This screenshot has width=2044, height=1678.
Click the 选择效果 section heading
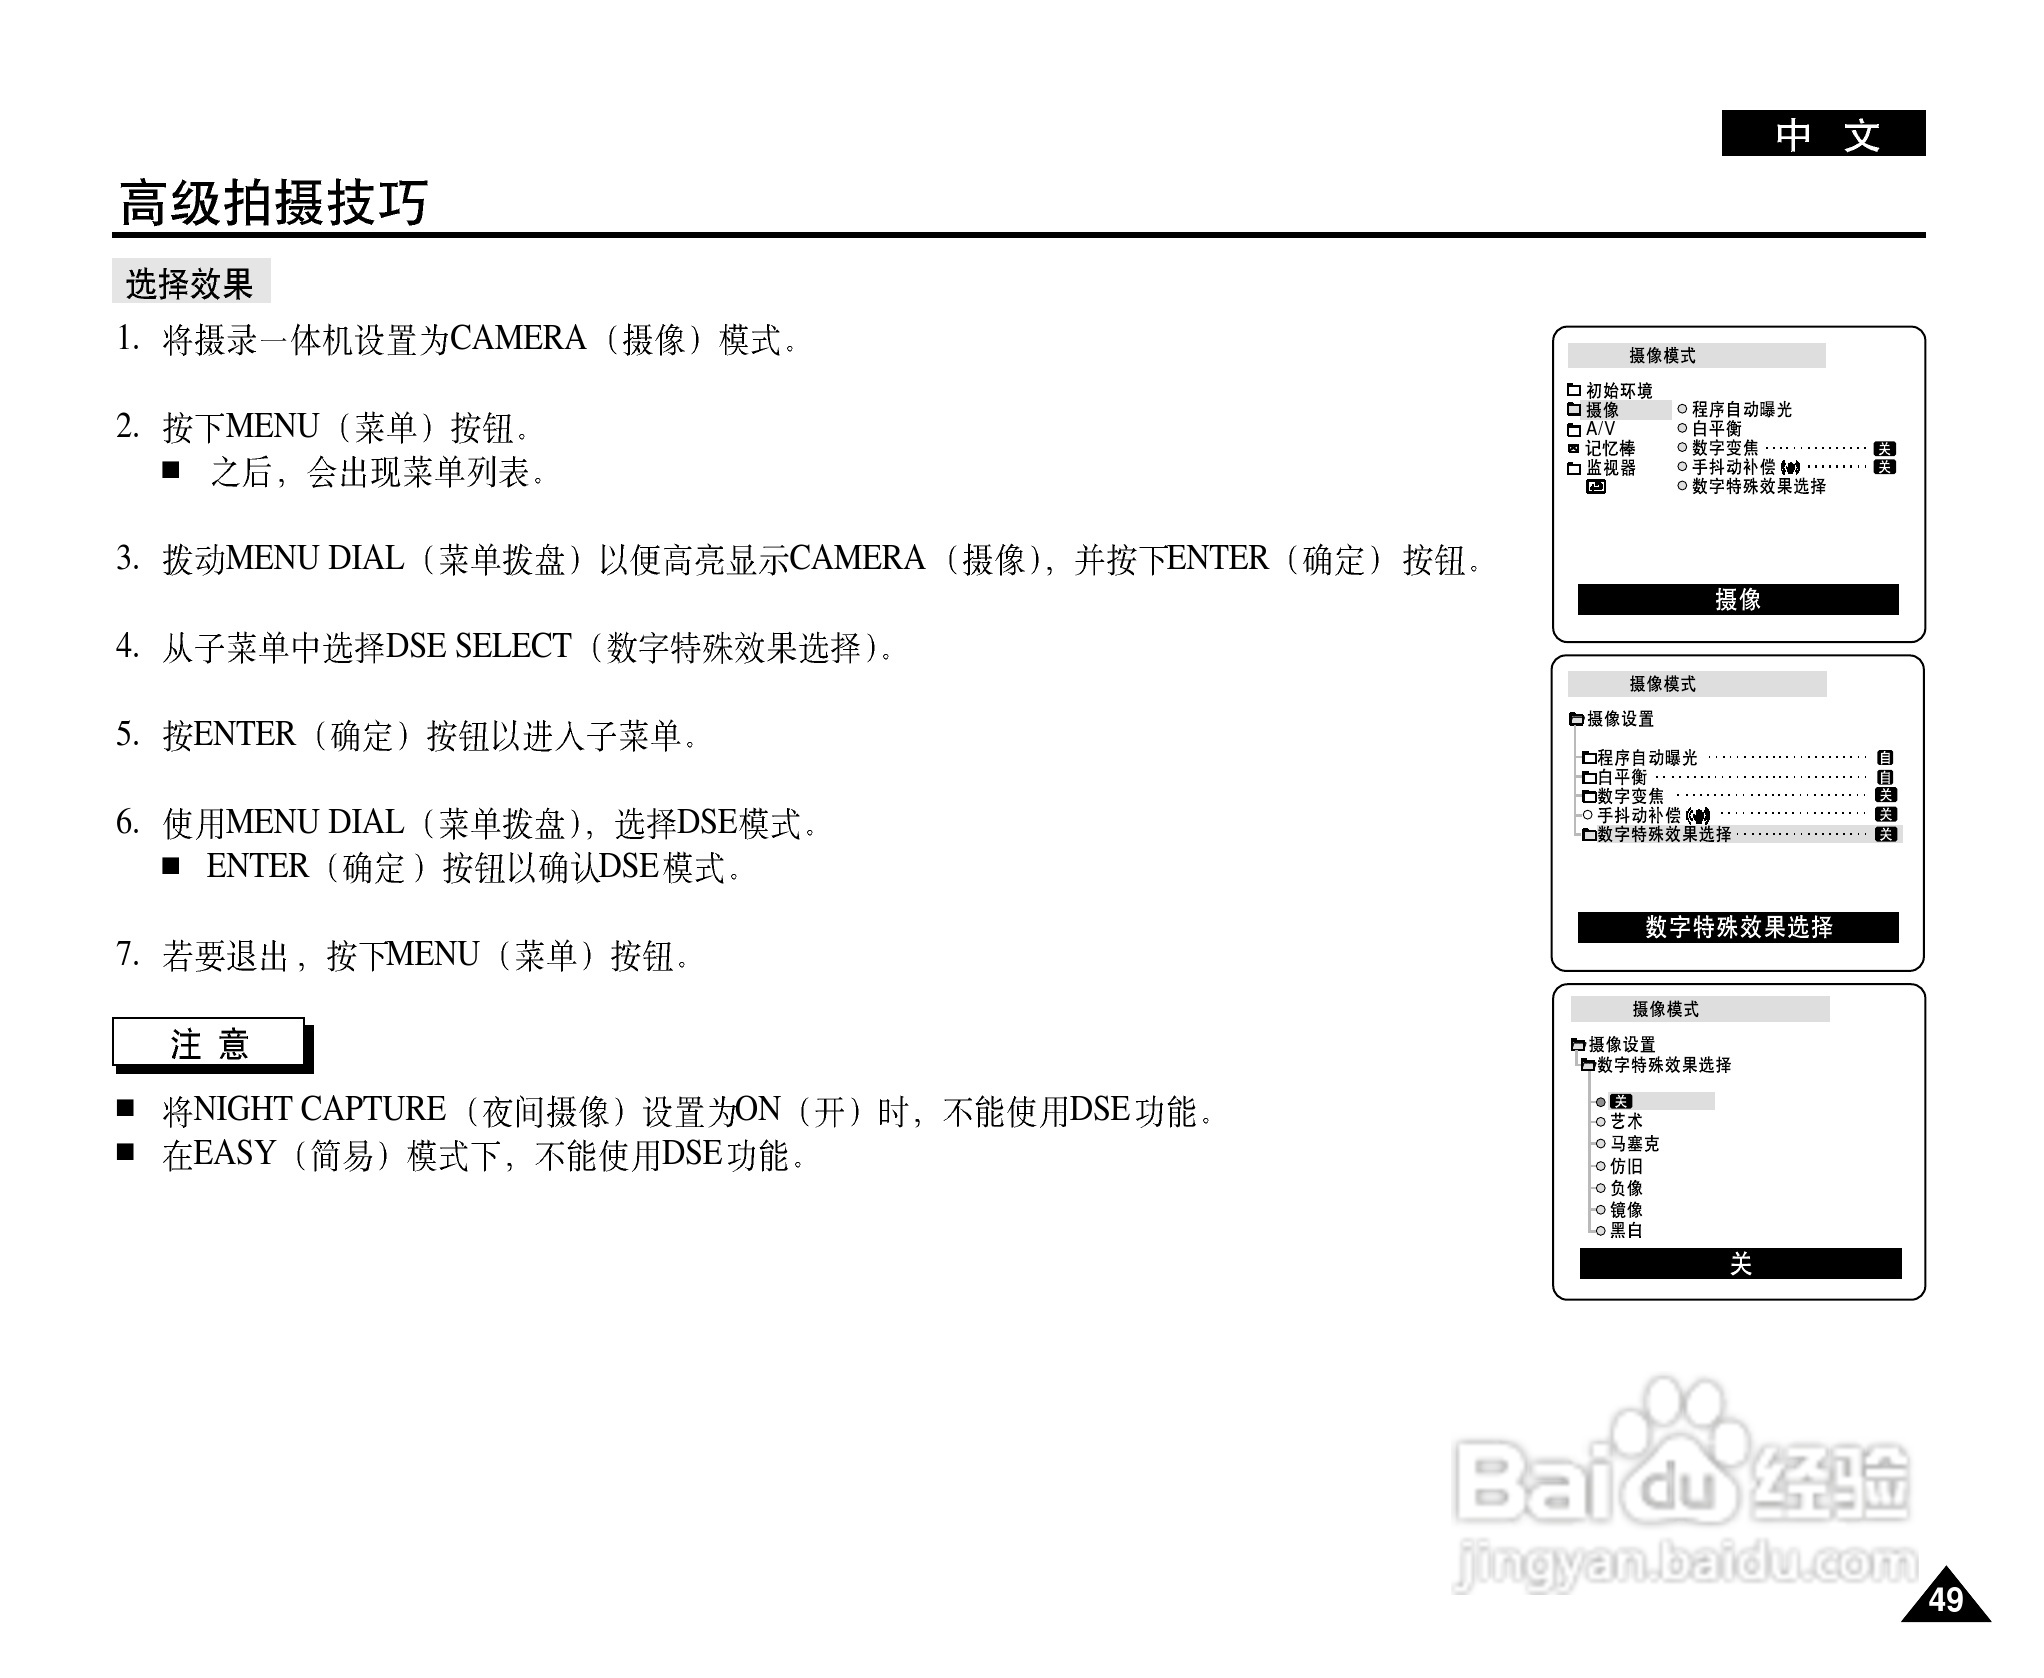(190, 284)
